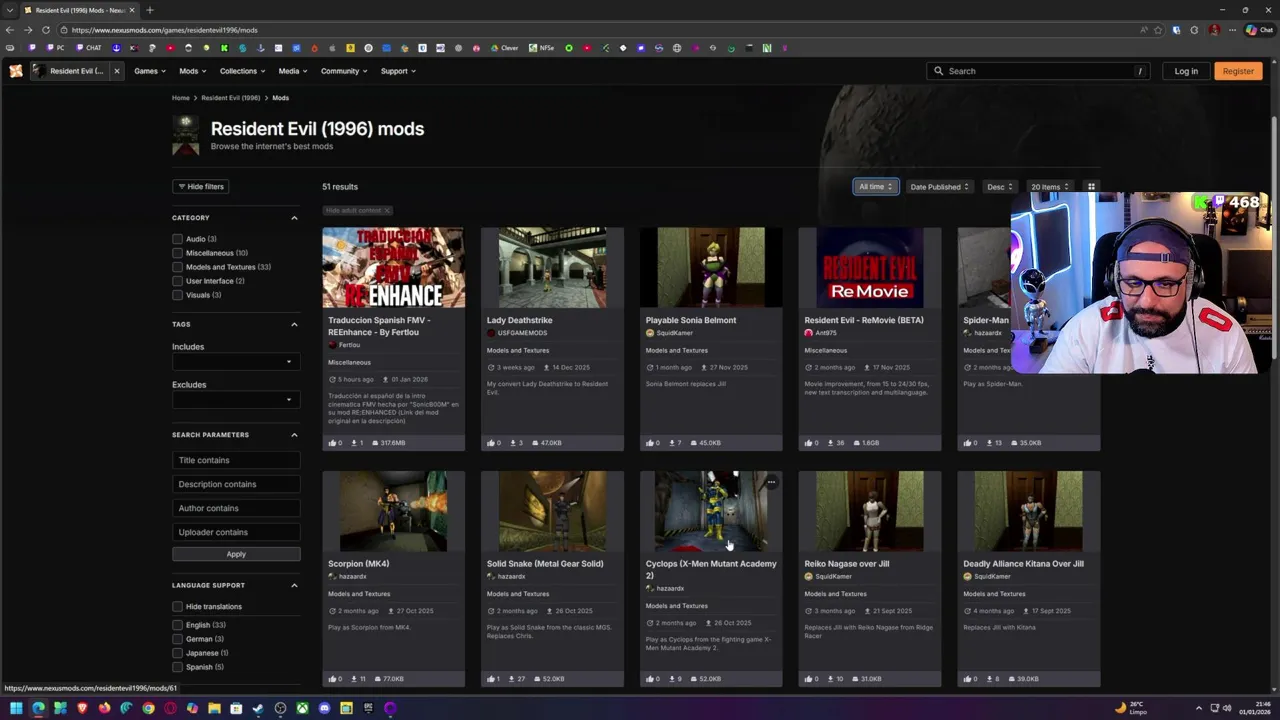
Task: Open the Clever bookmark
Action: point(505,48)
